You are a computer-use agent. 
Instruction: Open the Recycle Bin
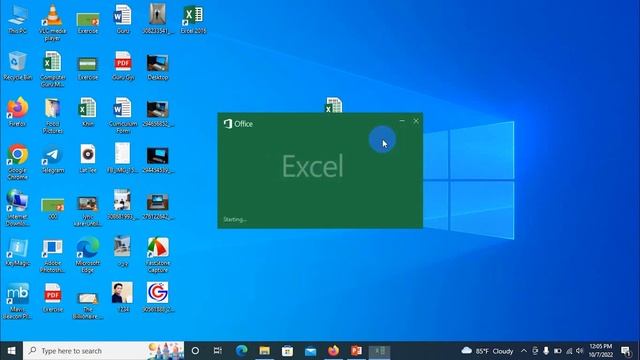tap(18, 66)
